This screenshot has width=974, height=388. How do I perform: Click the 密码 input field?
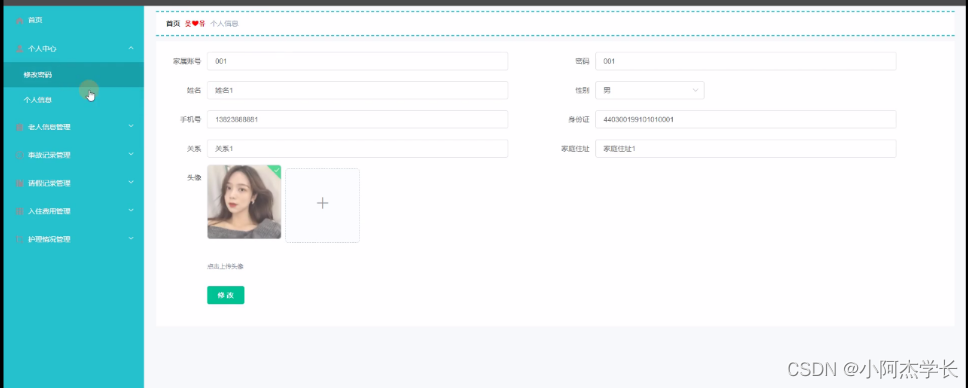coord(745,61)
